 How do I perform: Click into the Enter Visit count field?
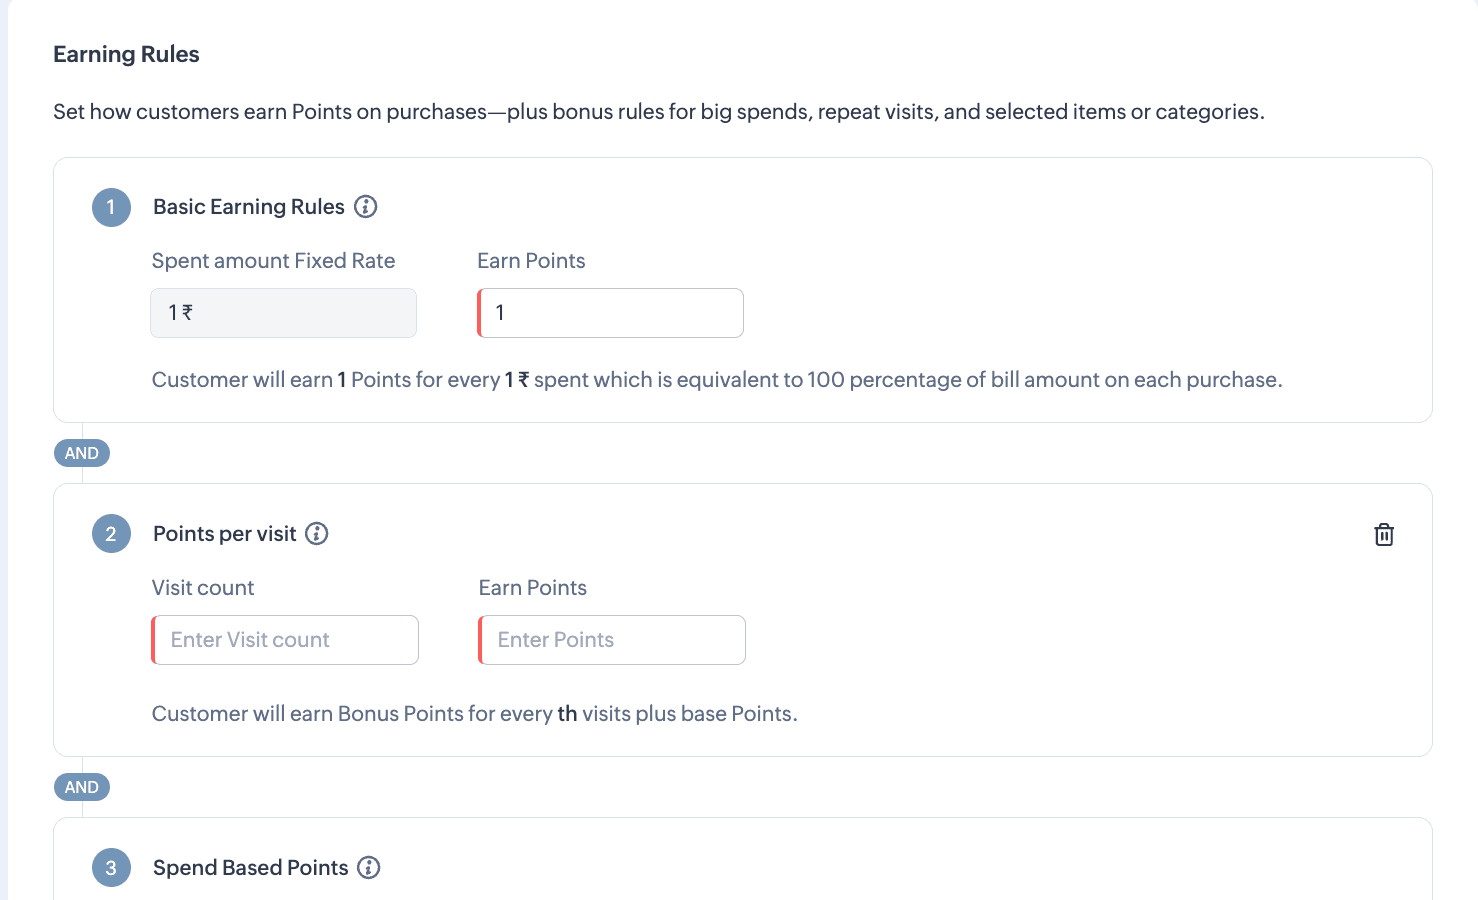[285, 640]
